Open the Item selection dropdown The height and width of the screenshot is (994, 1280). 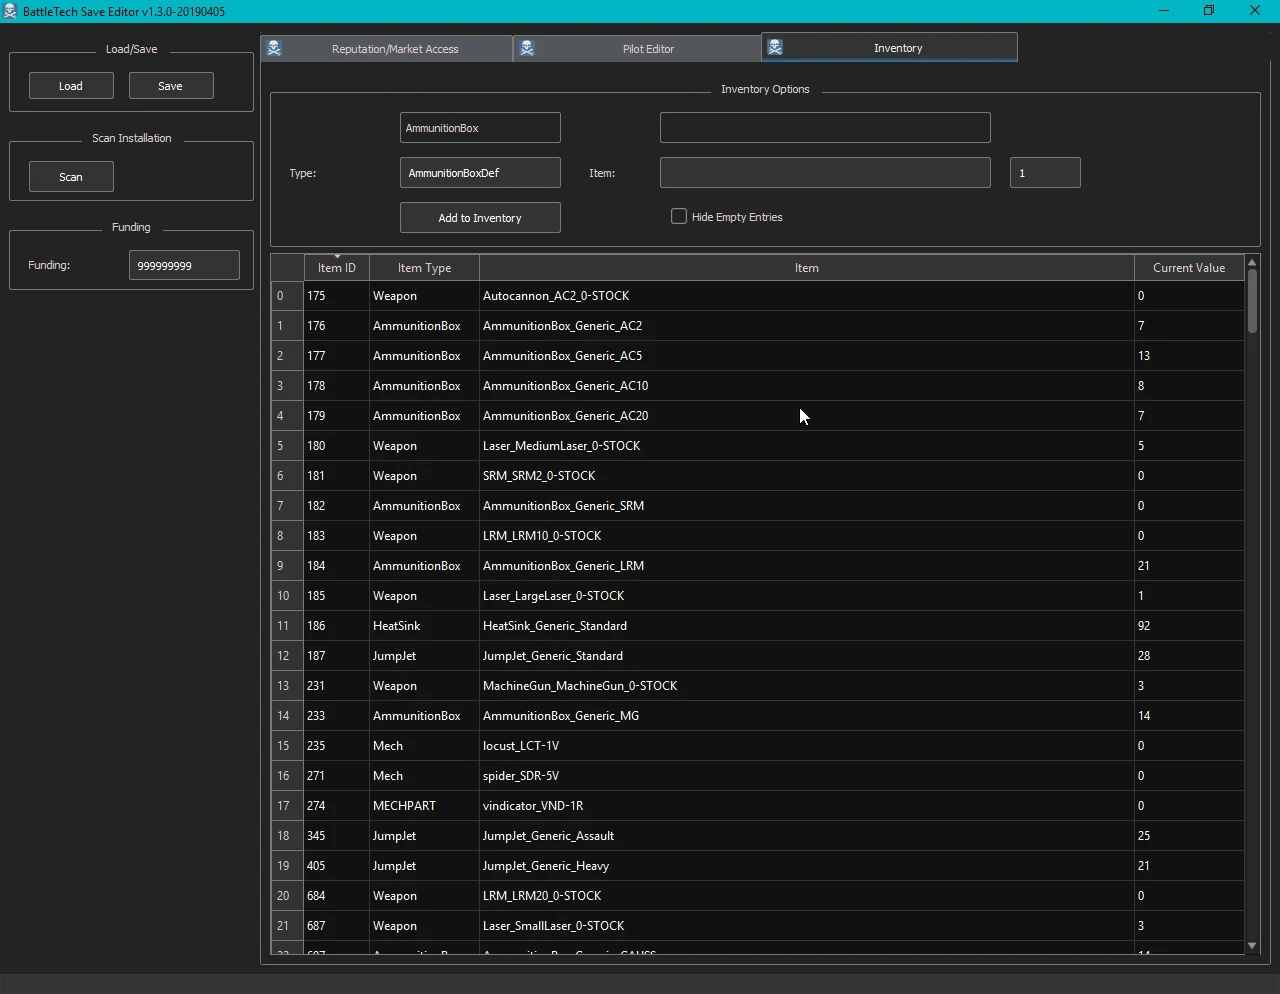[x=824, y=173]
